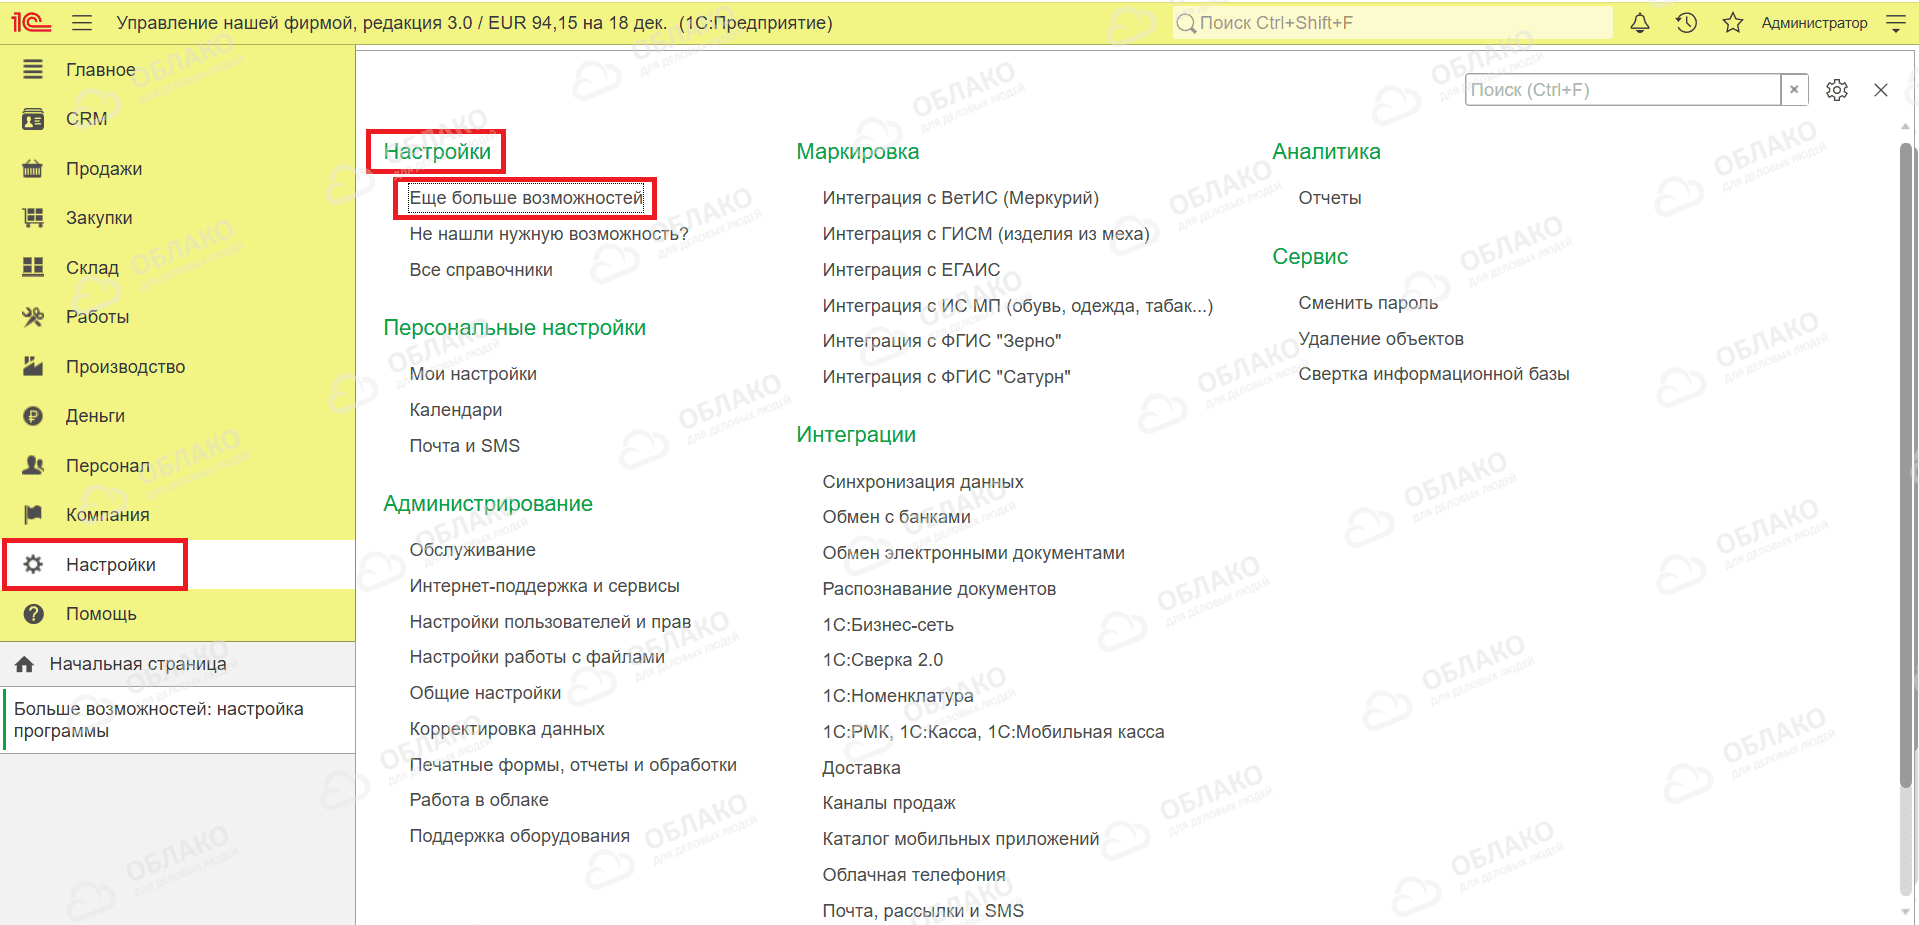This screenshot has height=925, width=1919.
Task: Close the settings menu panel
Action: point(1881,90)
